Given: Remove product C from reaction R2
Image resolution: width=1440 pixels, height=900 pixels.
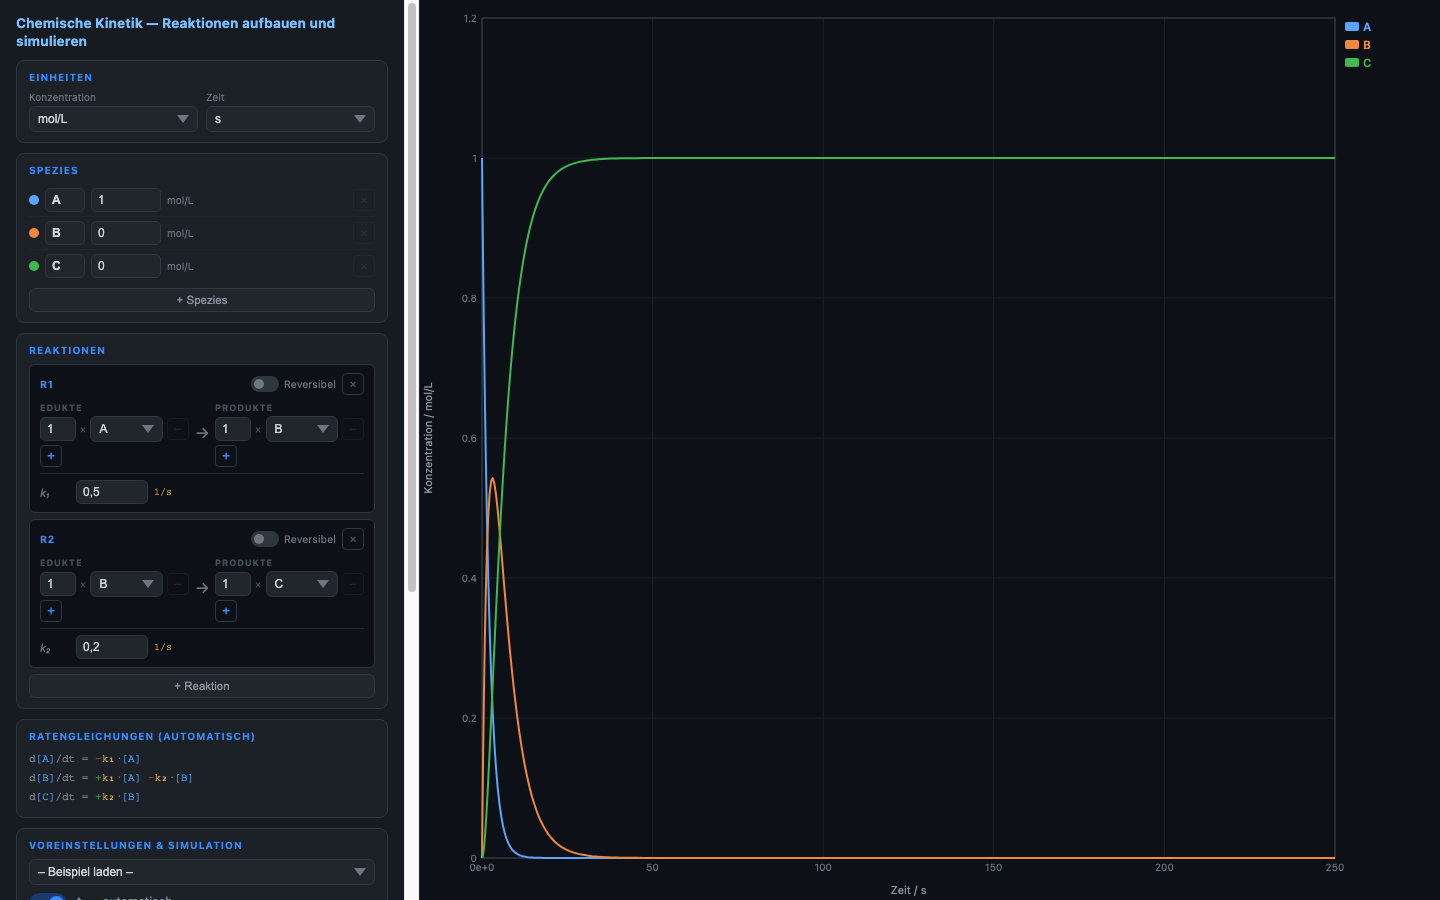Looking at the screenshot, I should 353,584.
